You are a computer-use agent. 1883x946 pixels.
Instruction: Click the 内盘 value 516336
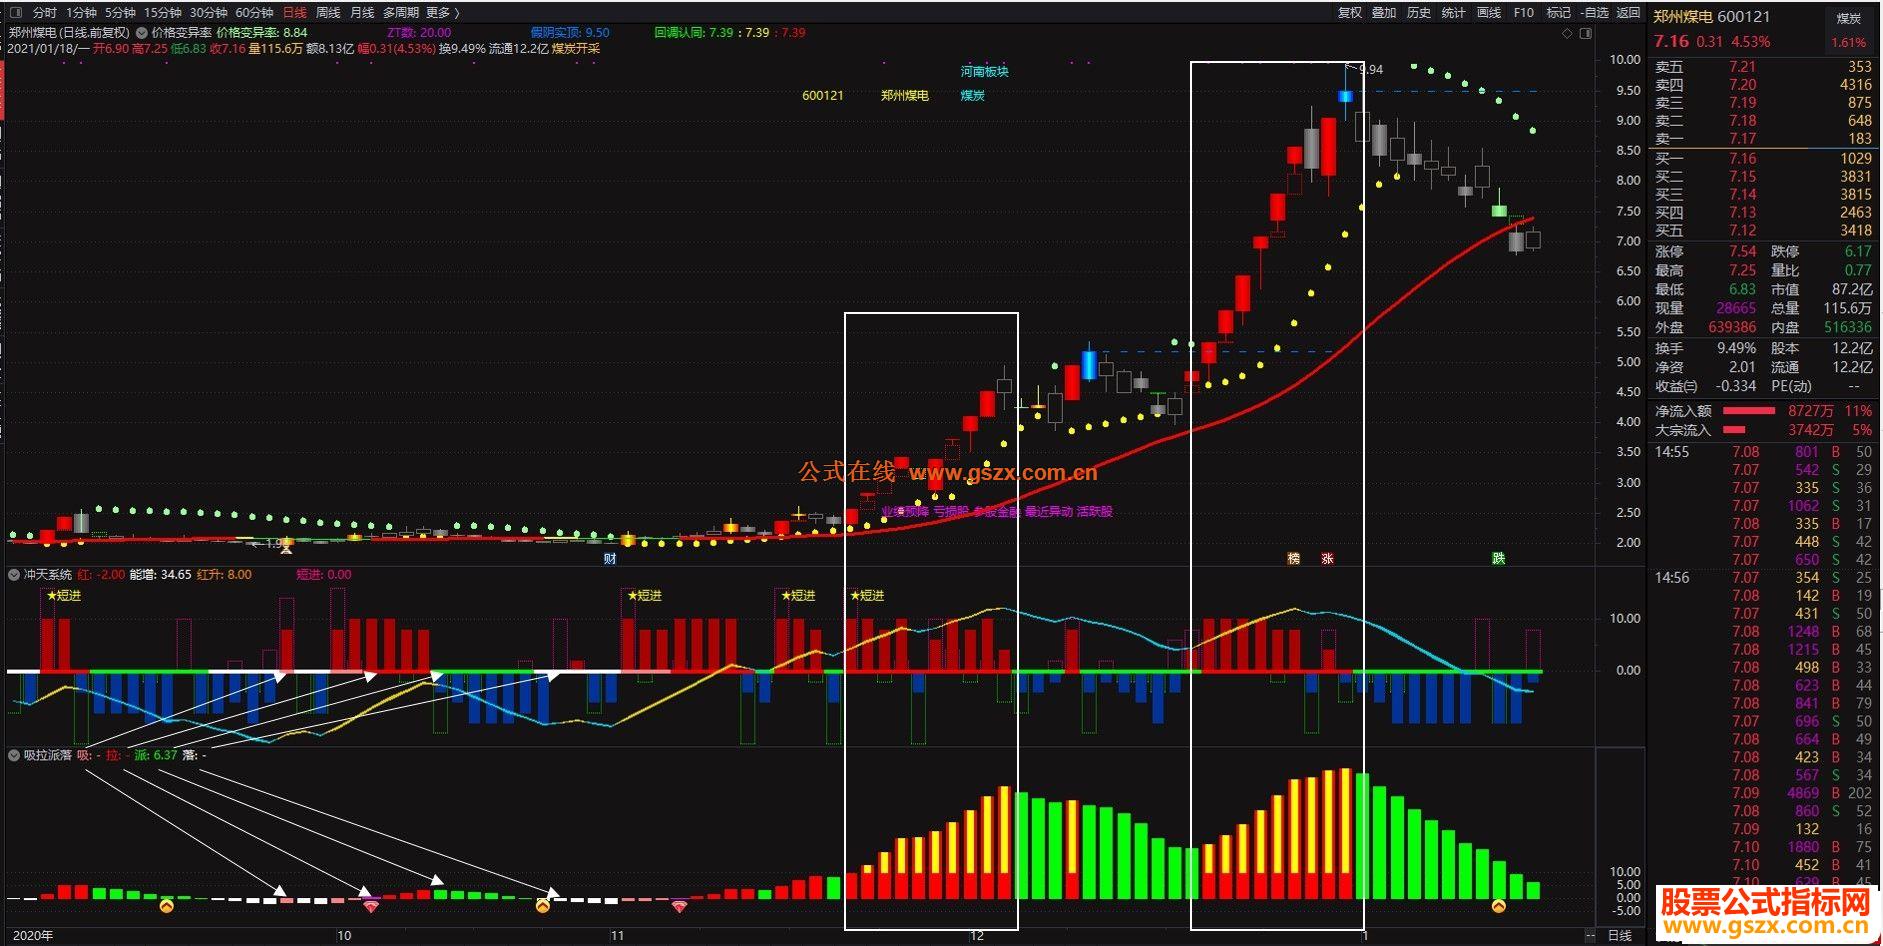[x=1847, y=328]
